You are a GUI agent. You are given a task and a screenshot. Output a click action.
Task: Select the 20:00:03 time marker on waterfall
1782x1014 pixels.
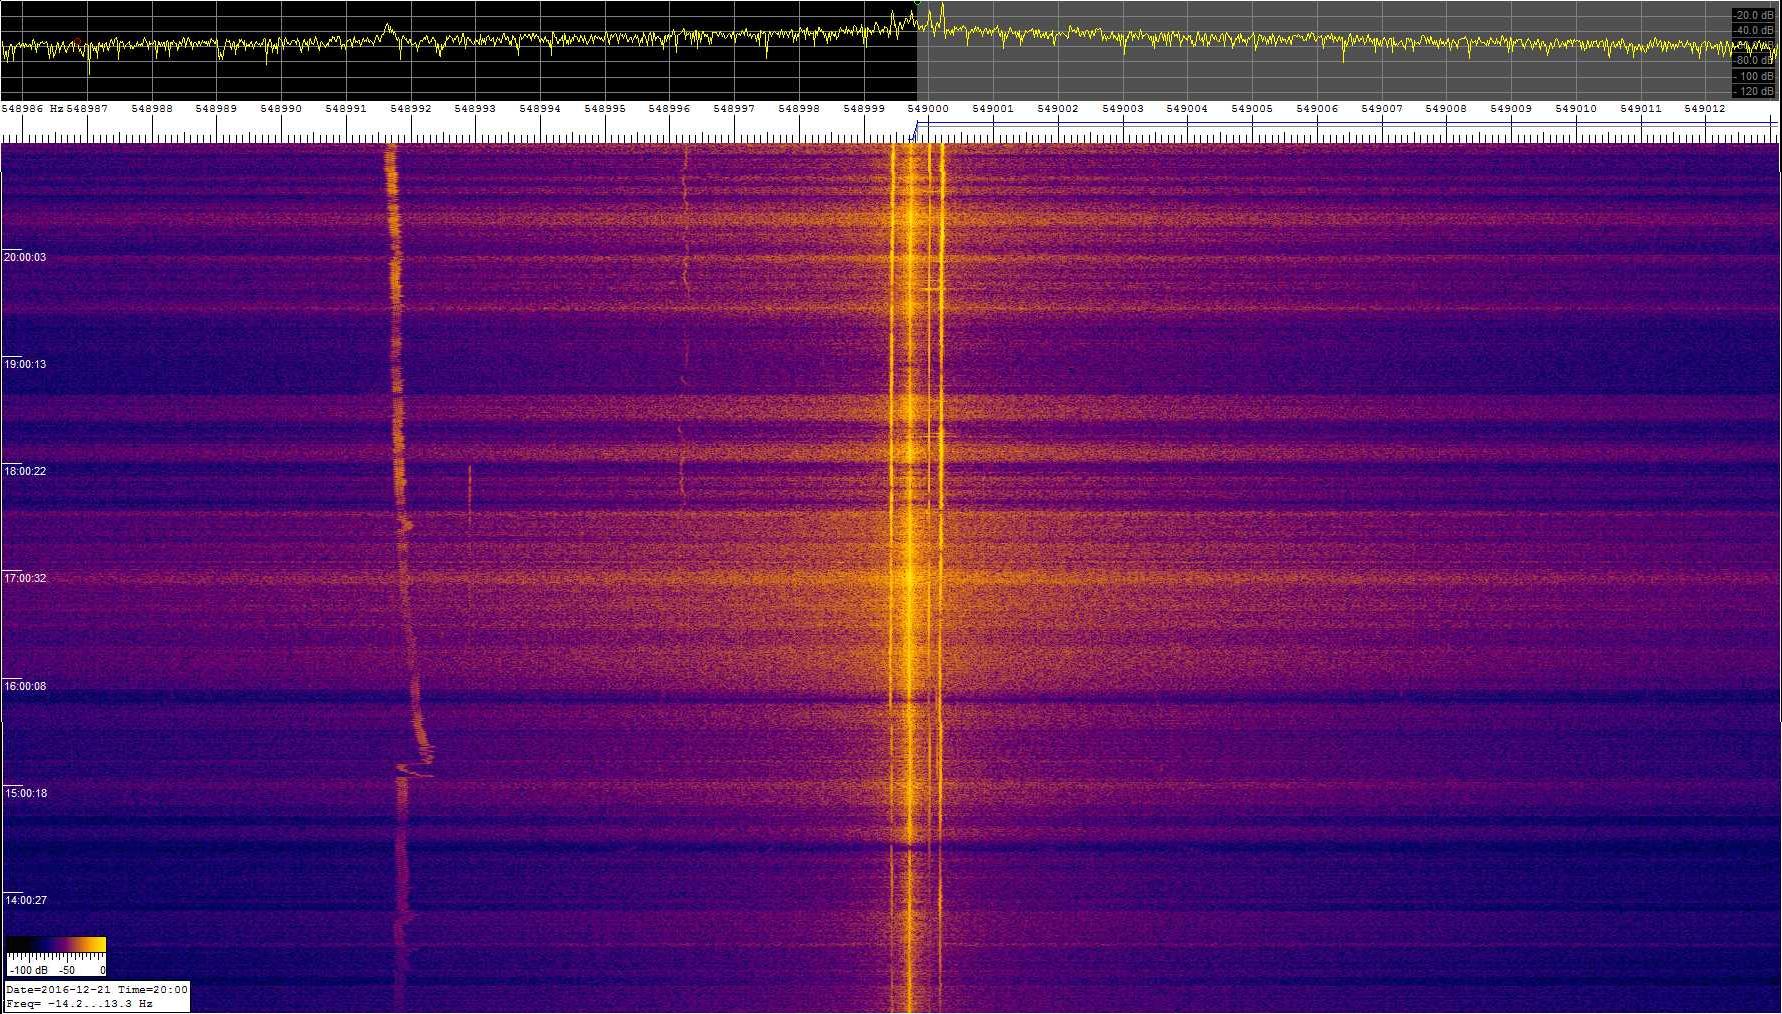25,257
